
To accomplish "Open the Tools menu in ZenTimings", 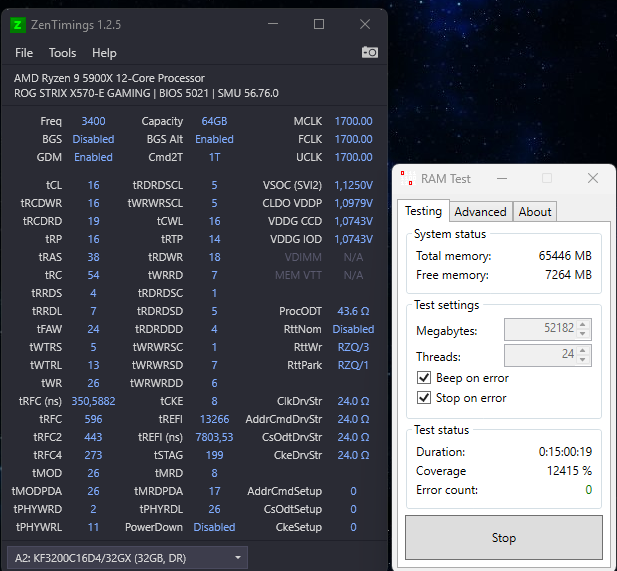I will click(62, 53).
